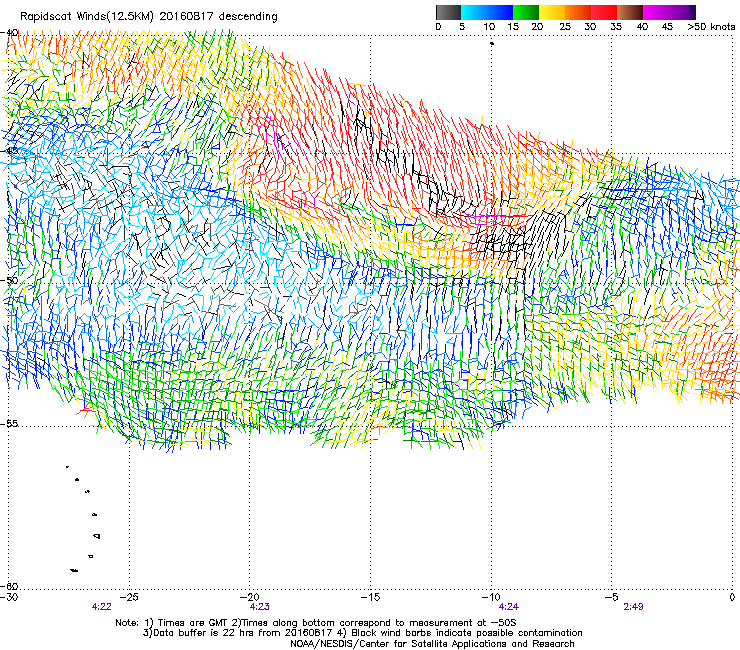Screen dimensions: 740x650
Task: Click the brown 35-40 knots legend swatch
Action: click(630, 12)
